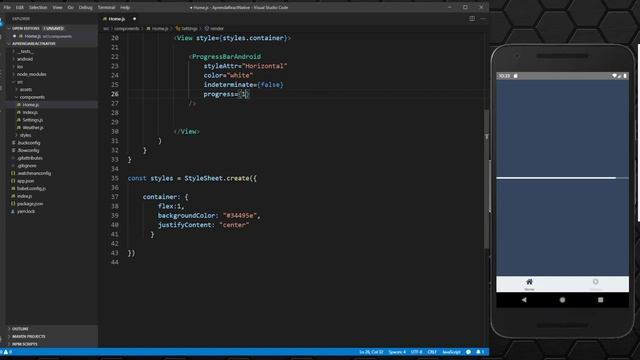Click the Ln 26 cursor position indicator
The height and width of the screenshot is (360, 640).
[x=371, y=352]
